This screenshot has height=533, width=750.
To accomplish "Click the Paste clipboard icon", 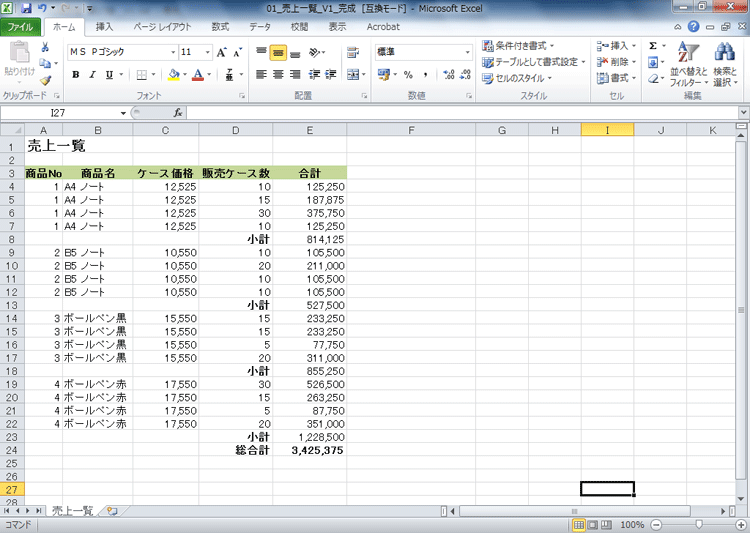I will tap(20, 53).
